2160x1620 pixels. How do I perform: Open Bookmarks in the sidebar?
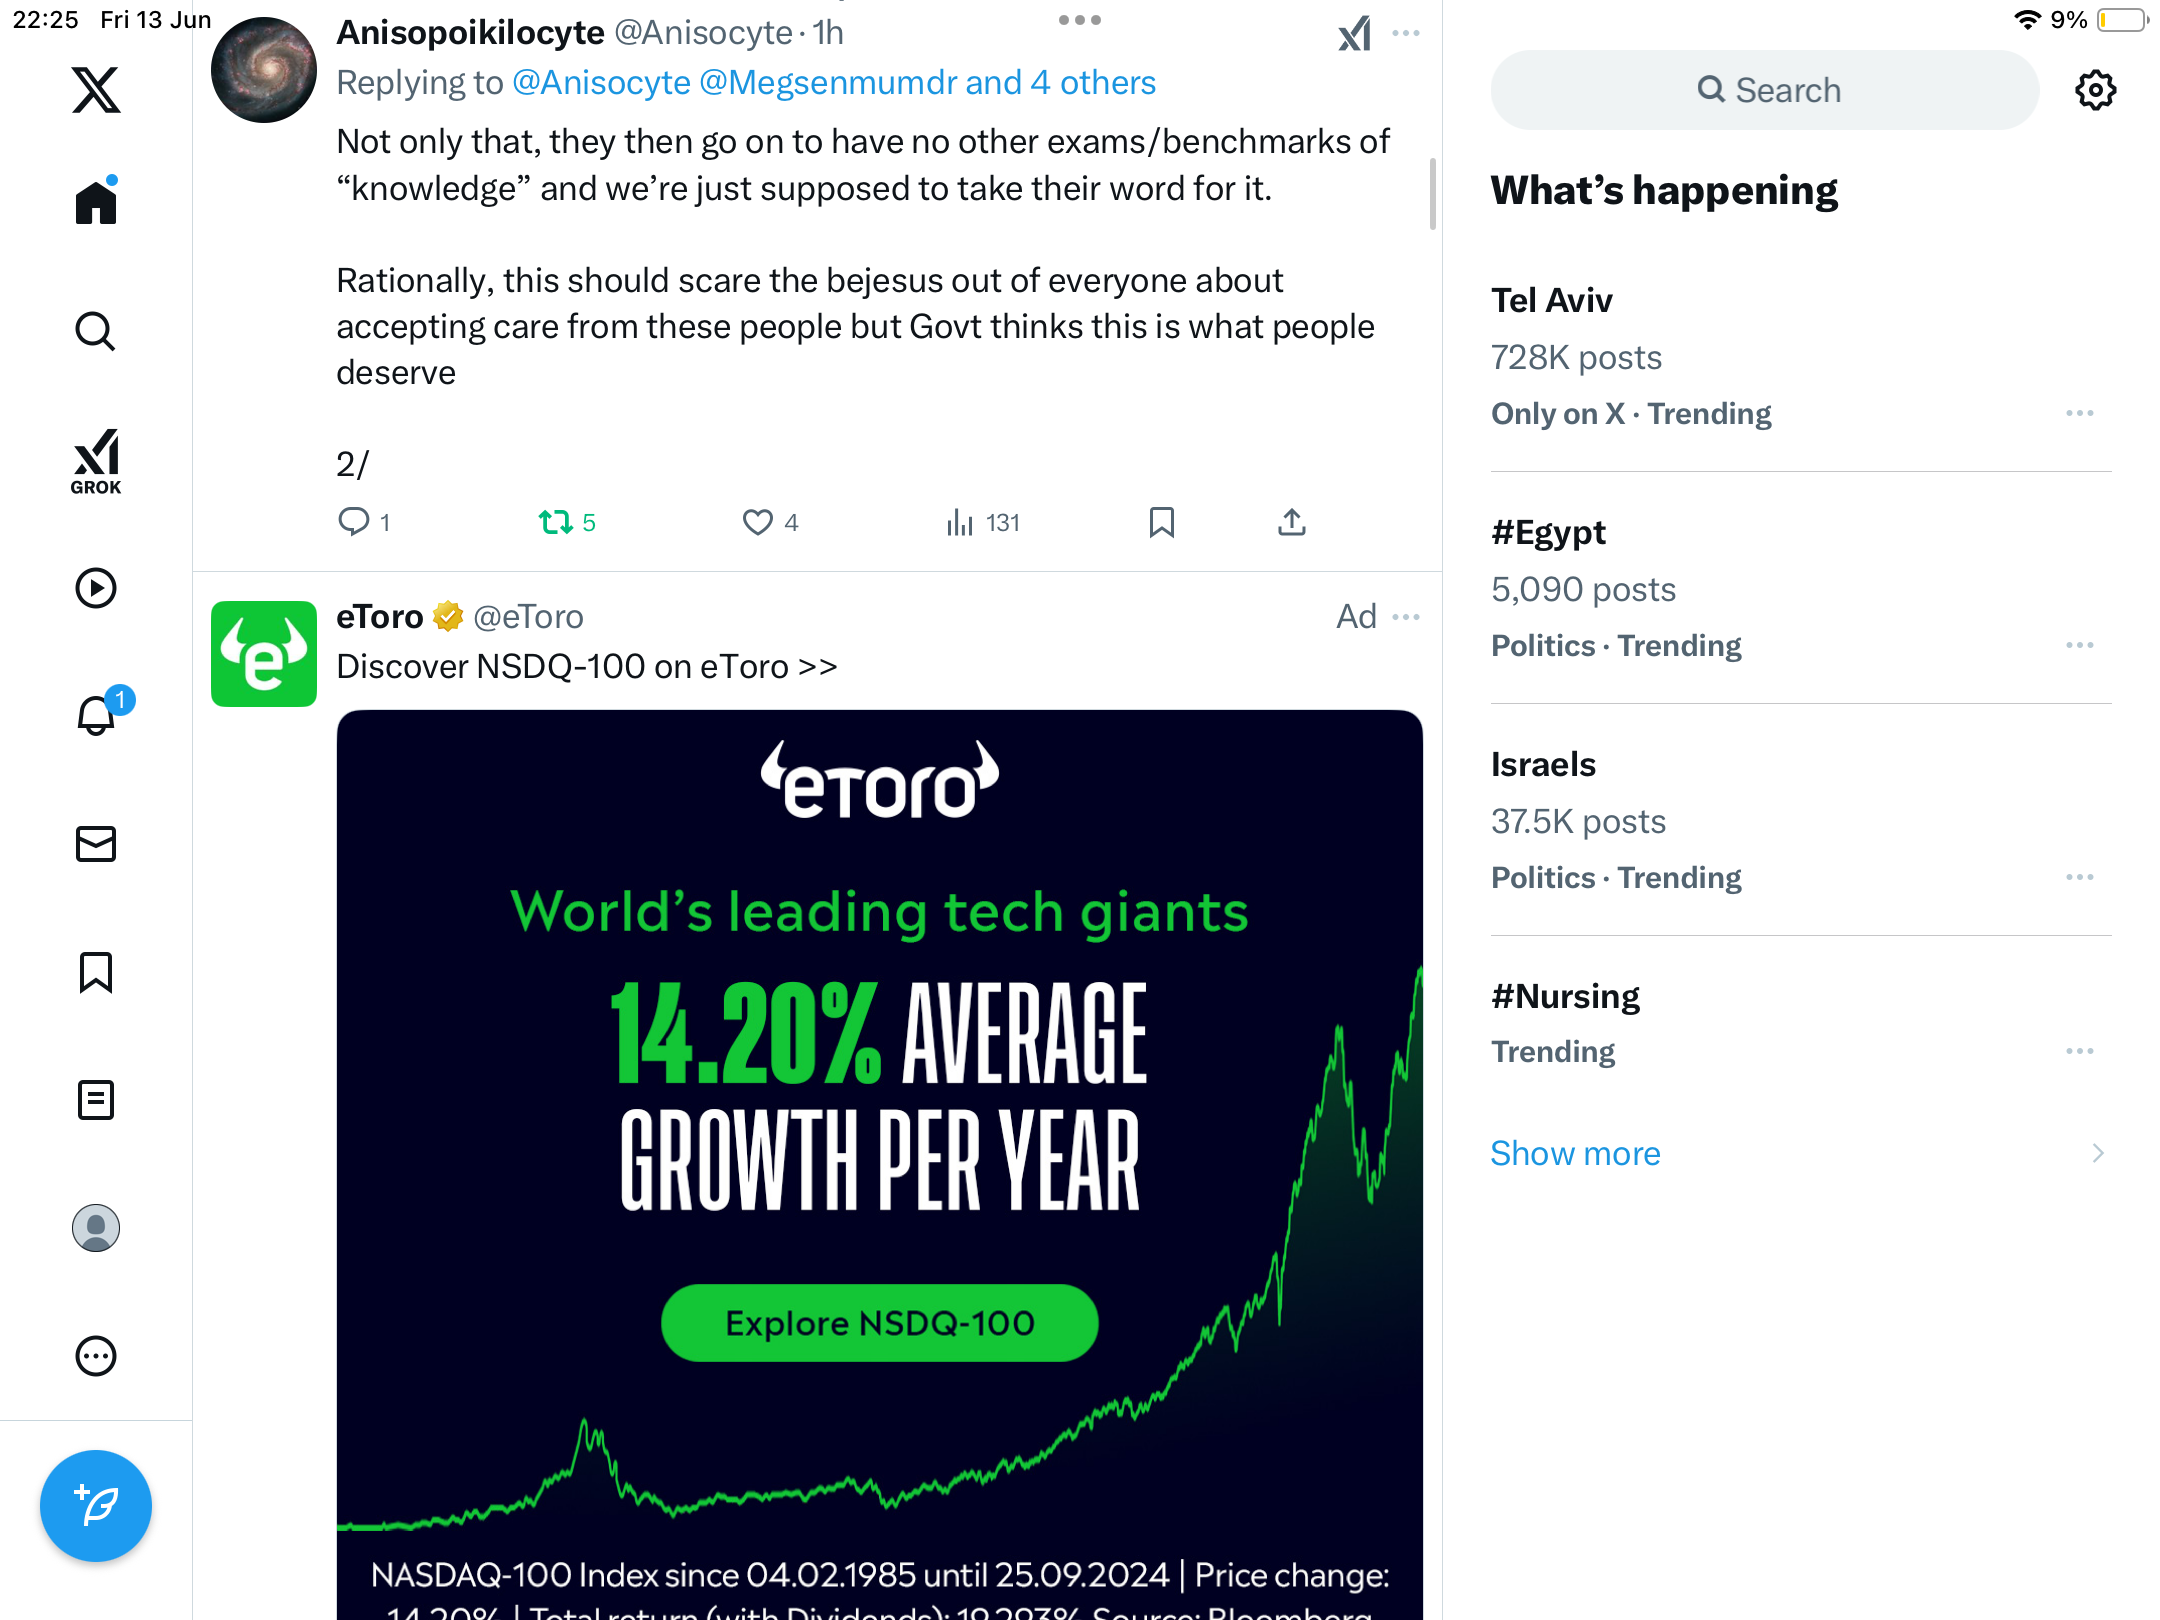click(96, 972)
